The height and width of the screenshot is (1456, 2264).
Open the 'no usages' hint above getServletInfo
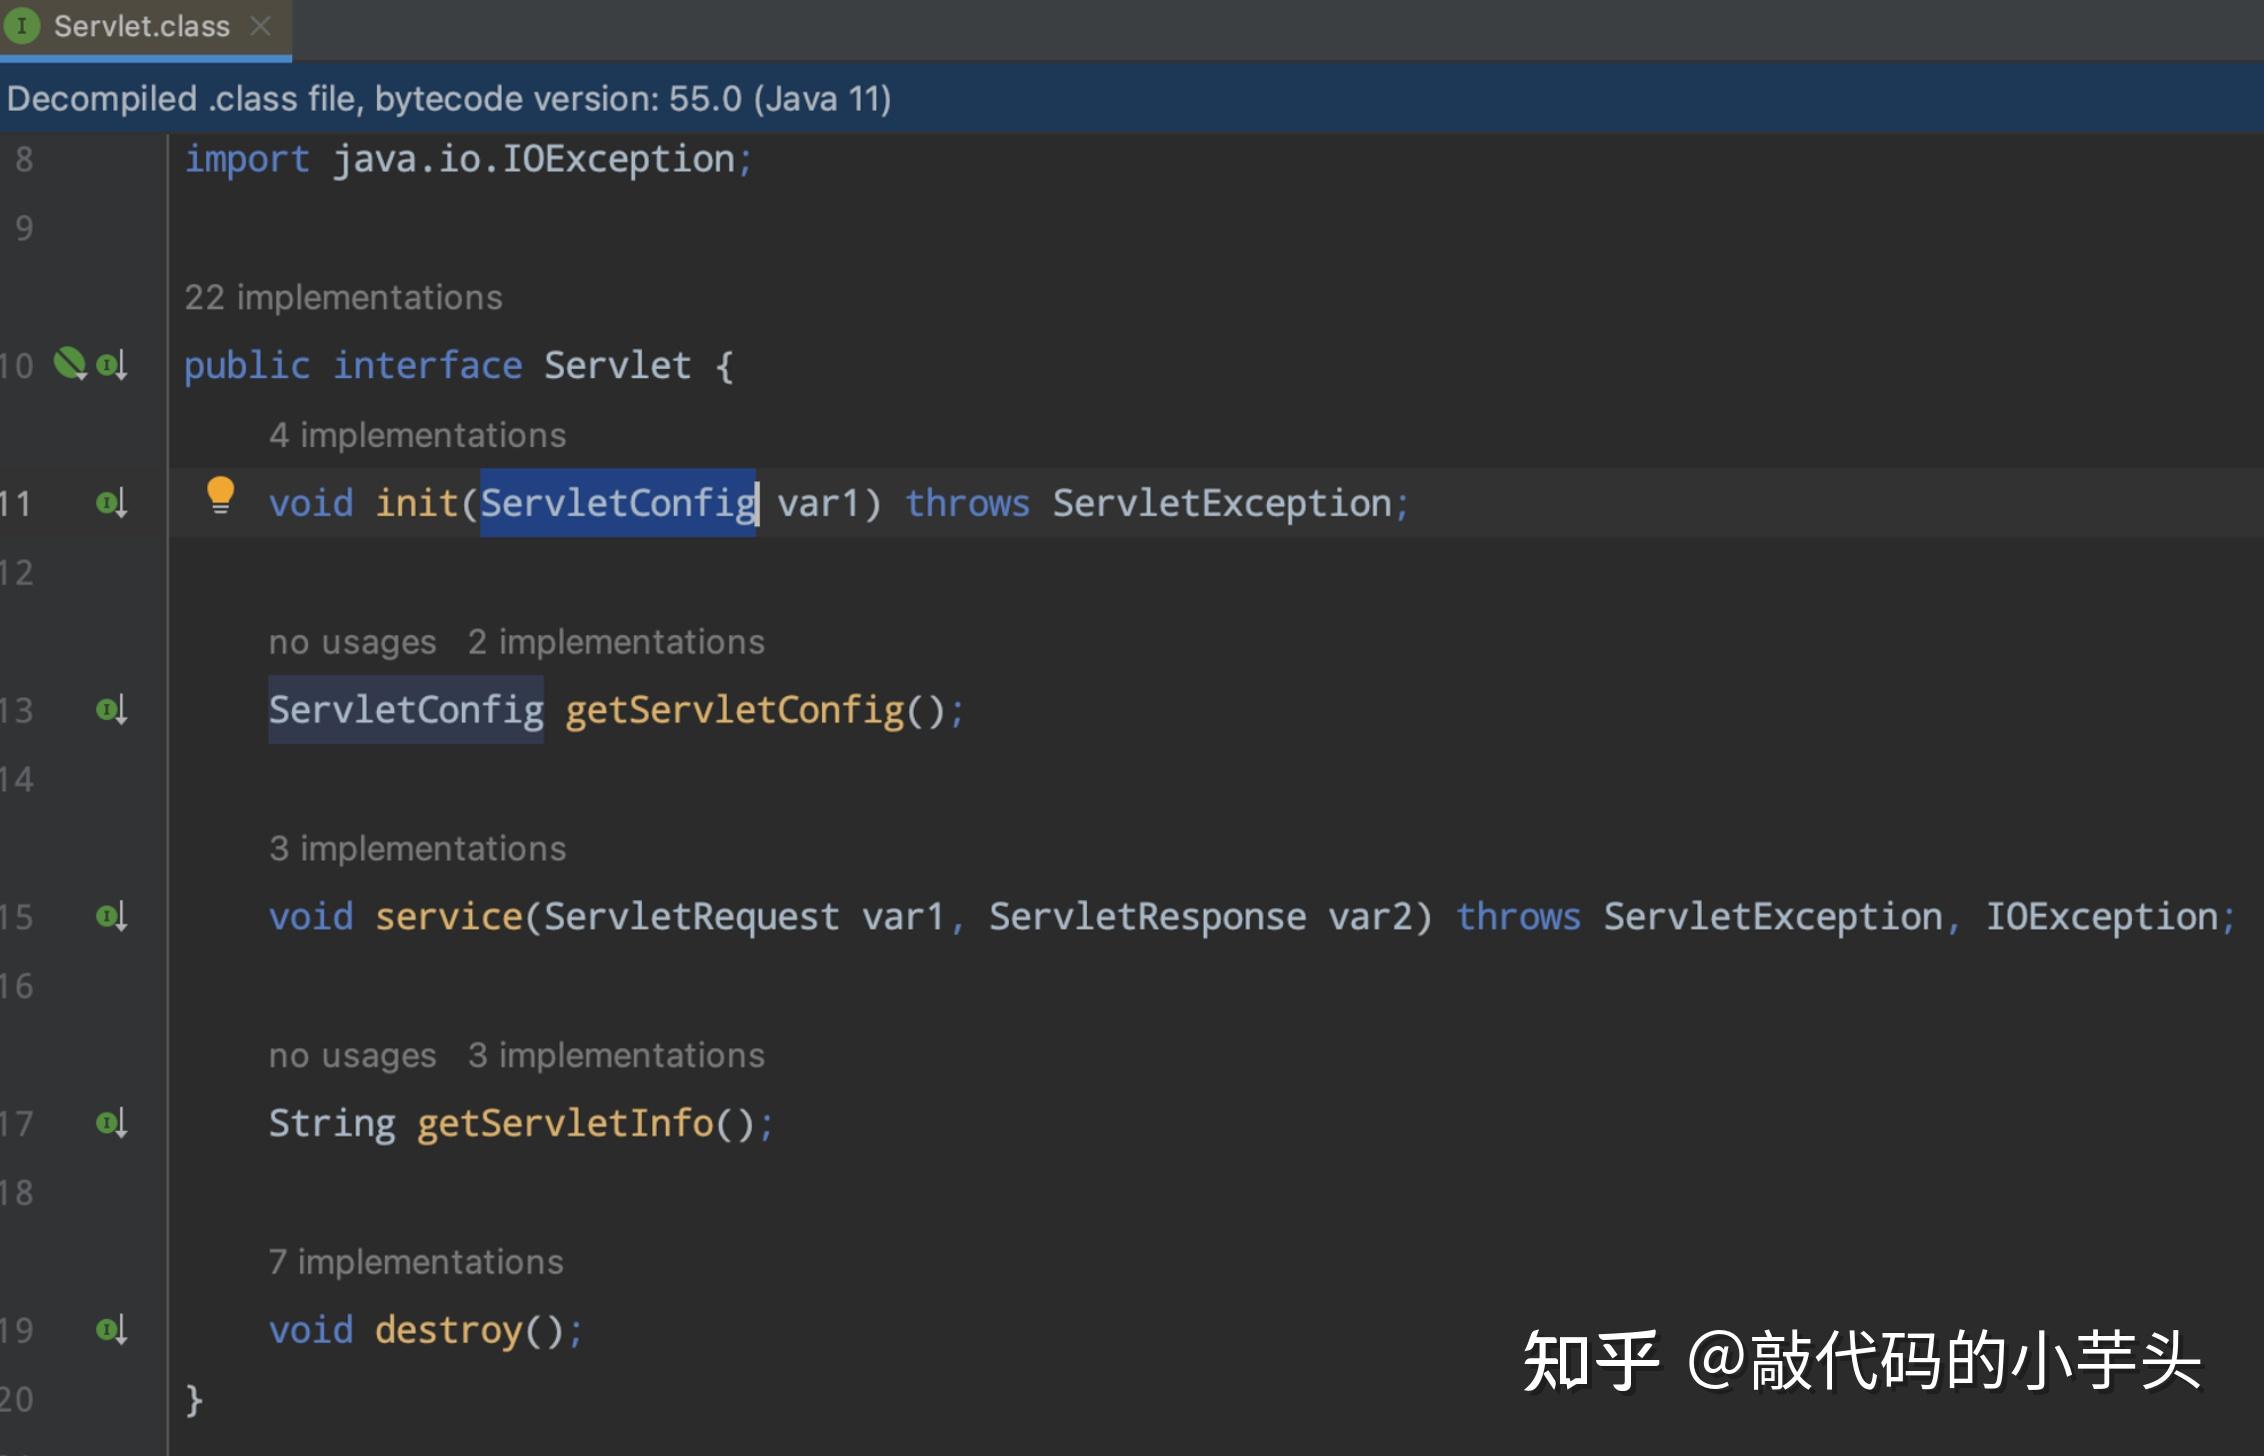(x=352, y=1056)
